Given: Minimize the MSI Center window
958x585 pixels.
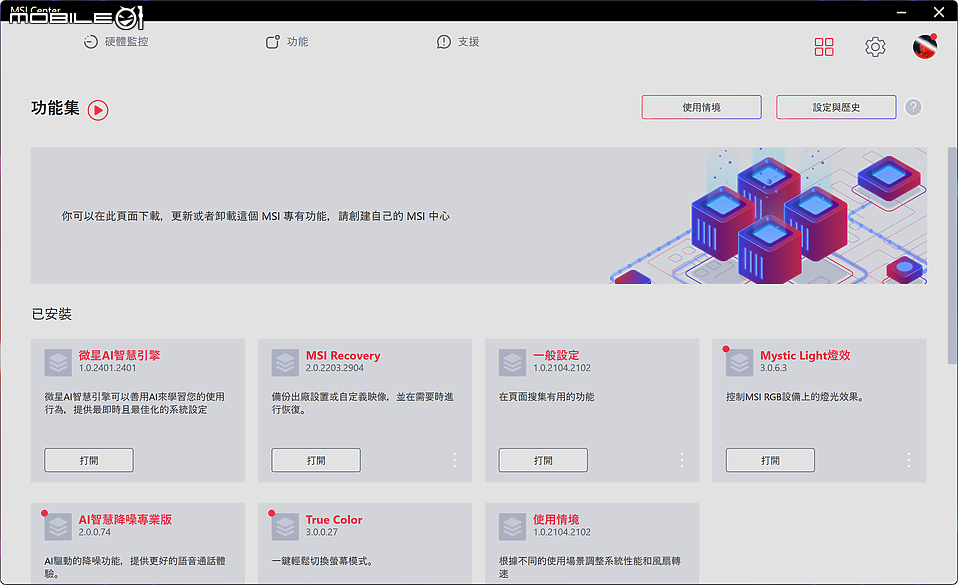Looking at the screenshot, I should (901, 12).
